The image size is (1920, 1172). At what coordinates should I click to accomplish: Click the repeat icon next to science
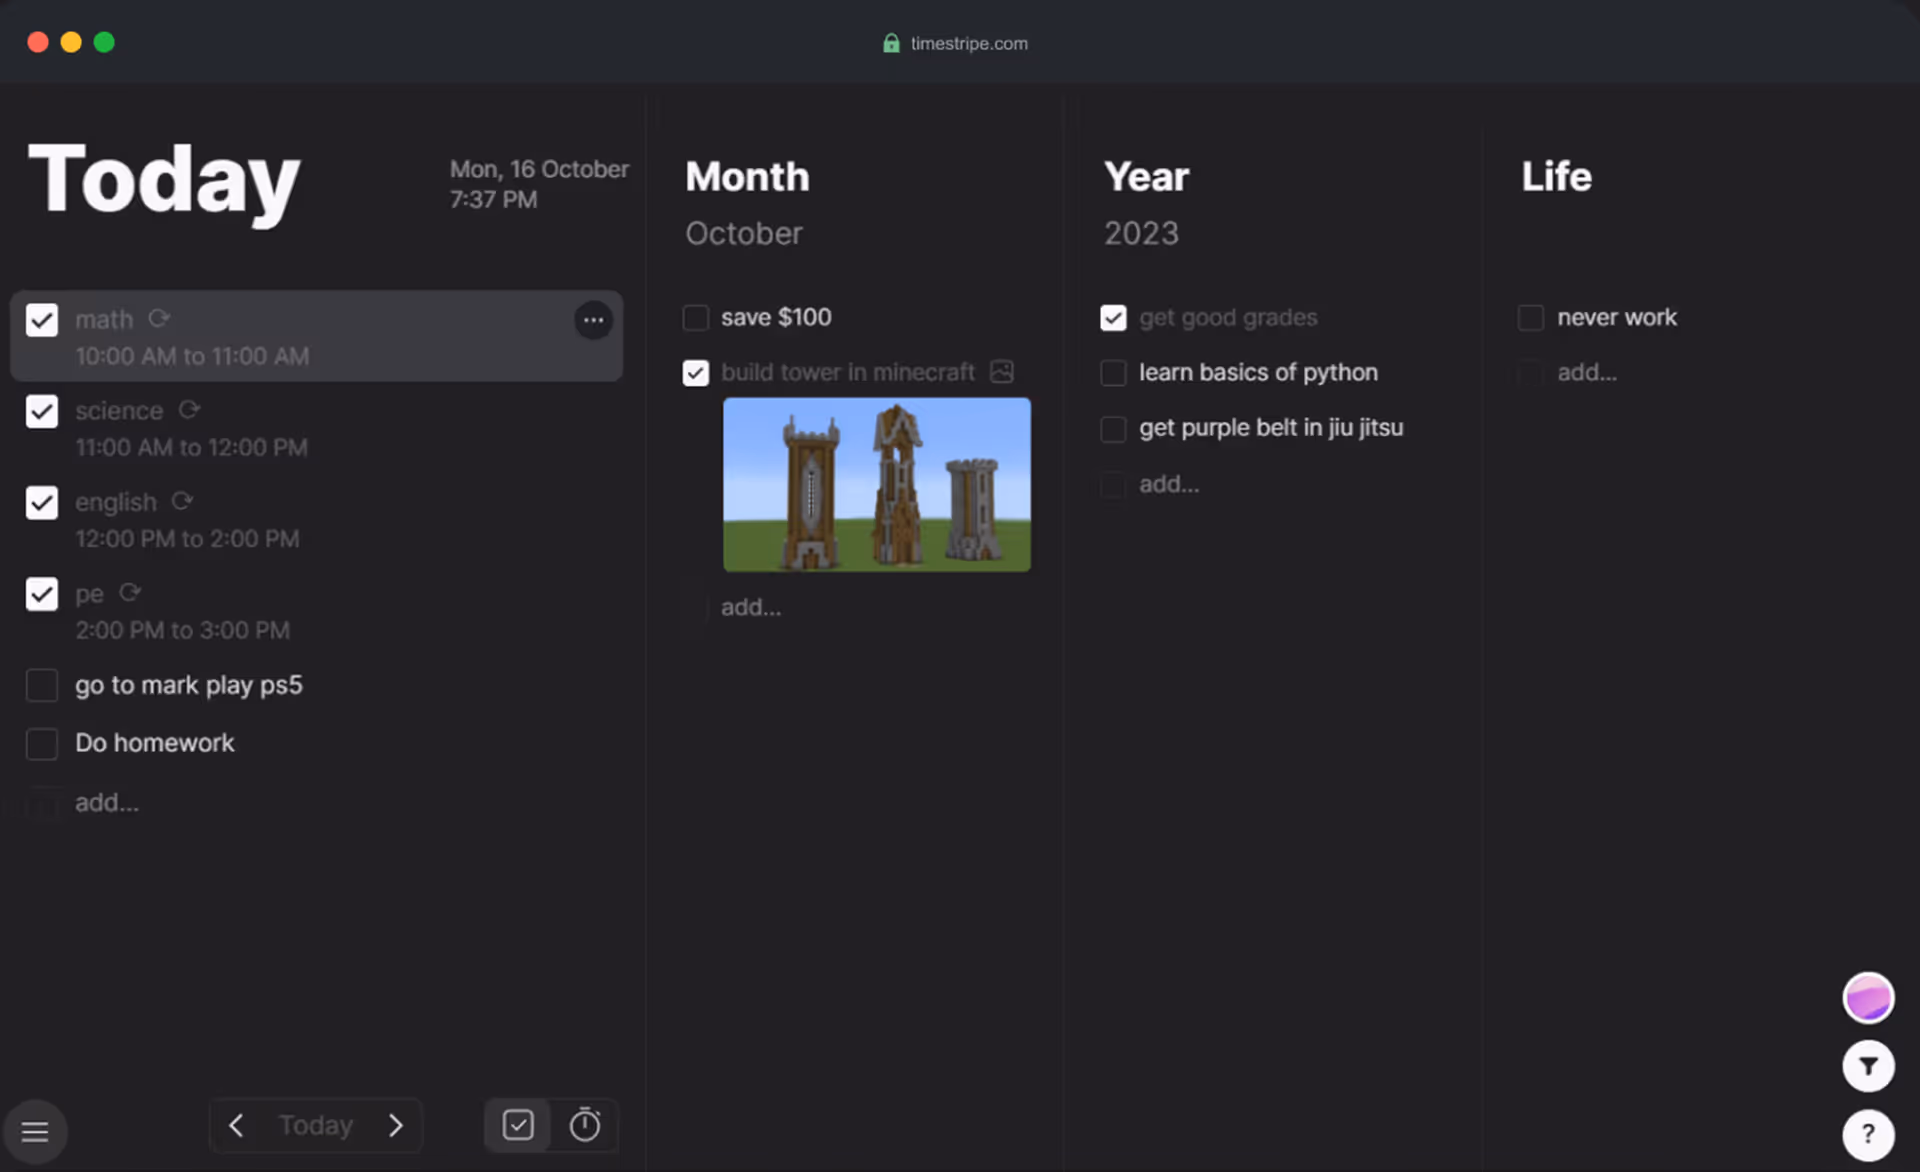[189, 410]
